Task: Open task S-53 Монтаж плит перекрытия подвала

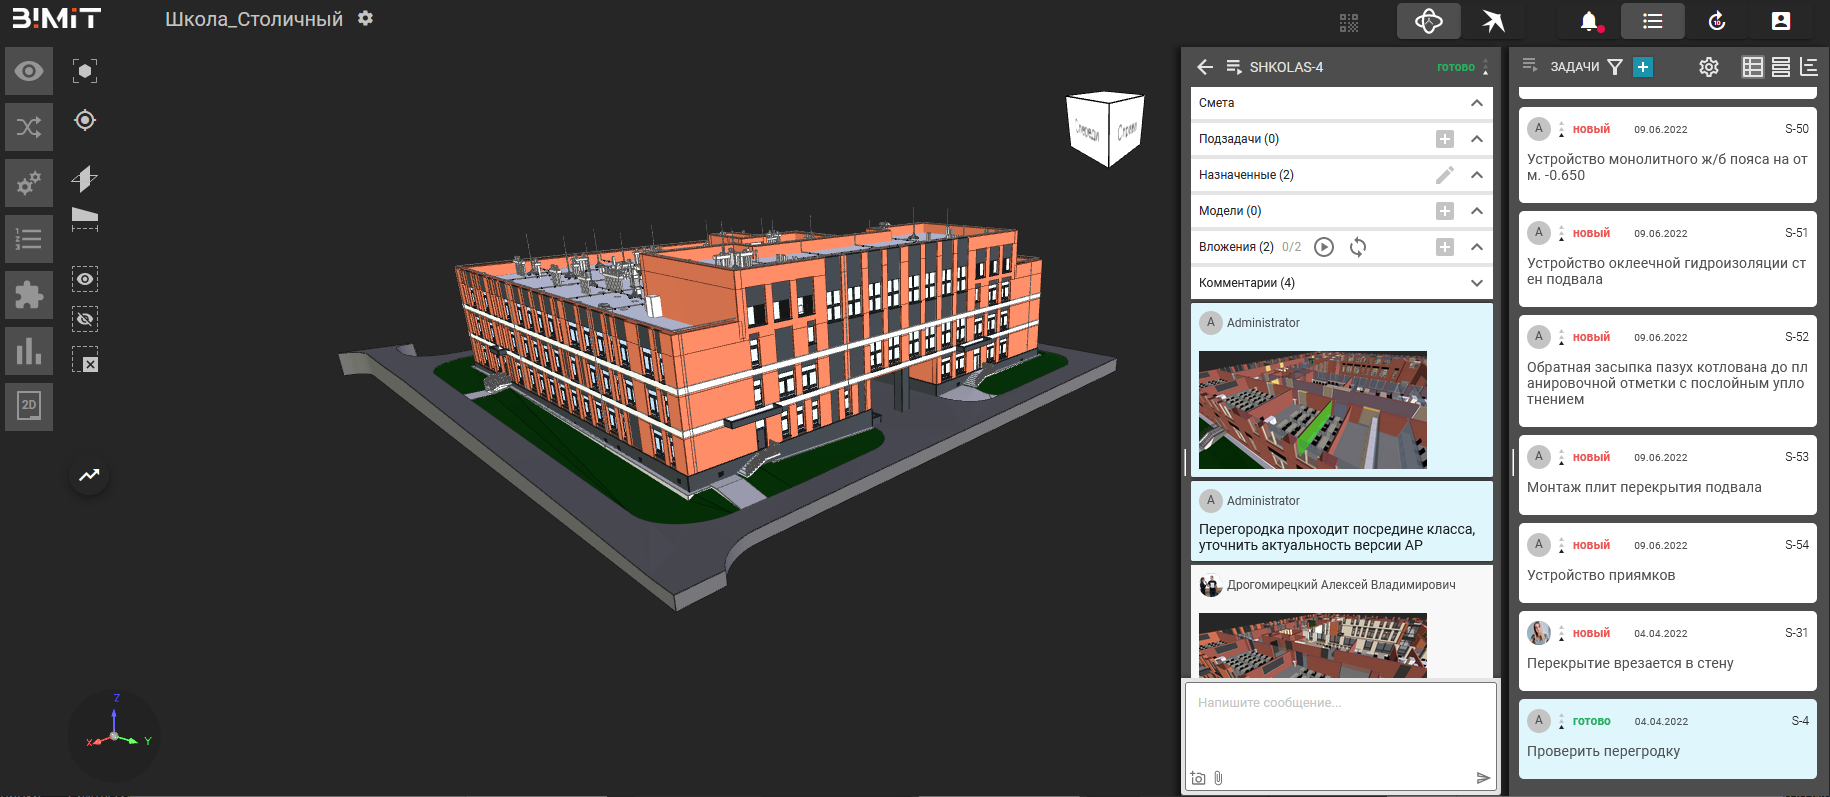Action: tap(1667, 475)
